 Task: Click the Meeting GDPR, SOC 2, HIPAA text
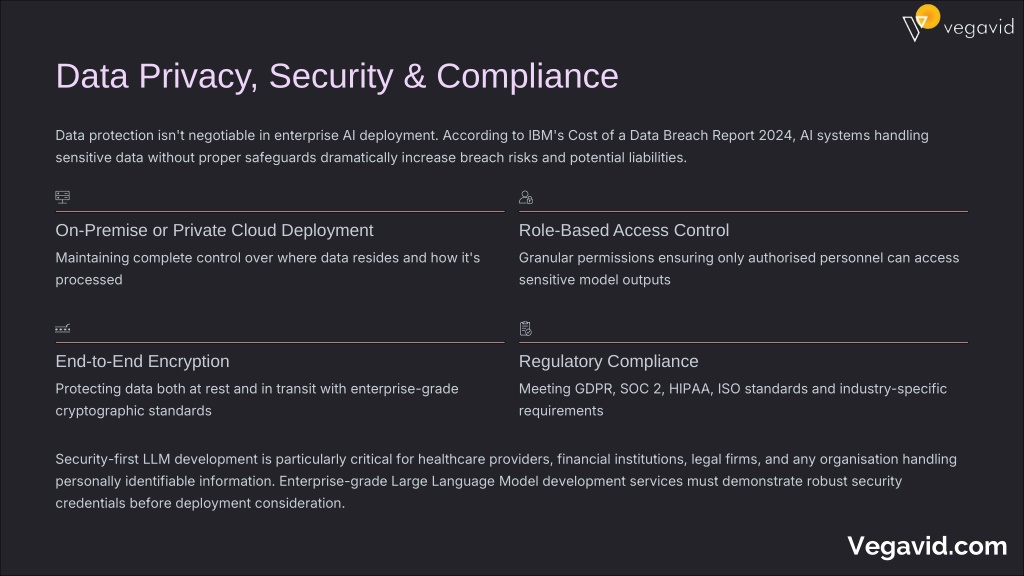pyautogui.click(x=732, y=399)
